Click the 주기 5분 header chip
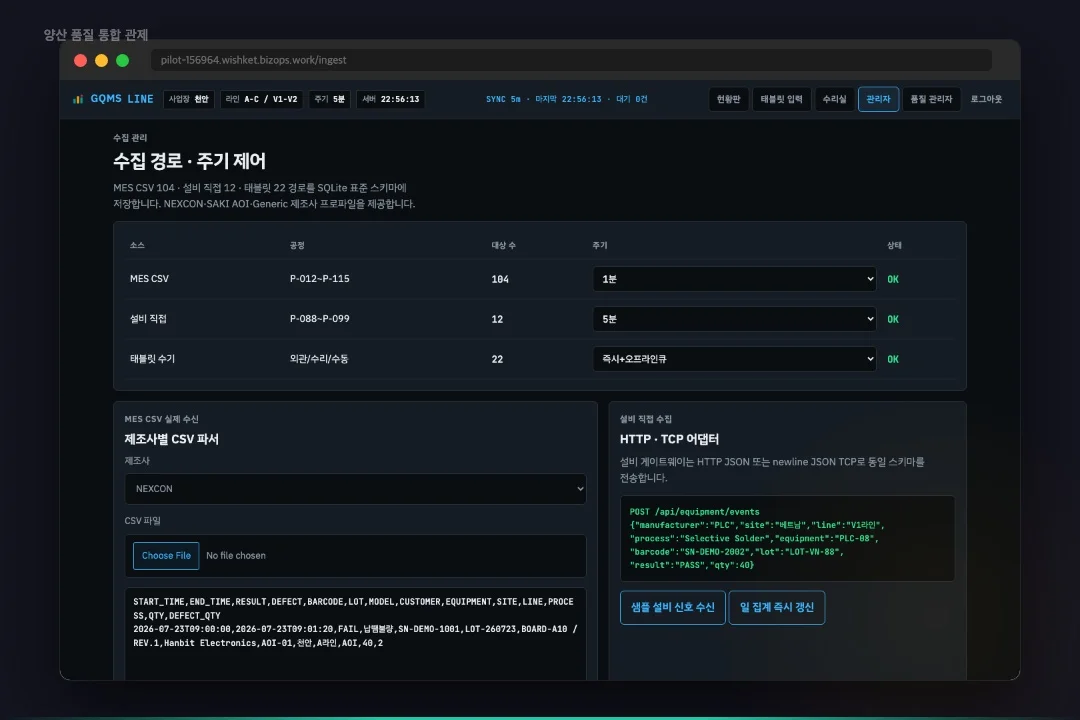Screen dimensions: 1080x720 [329, 99]
